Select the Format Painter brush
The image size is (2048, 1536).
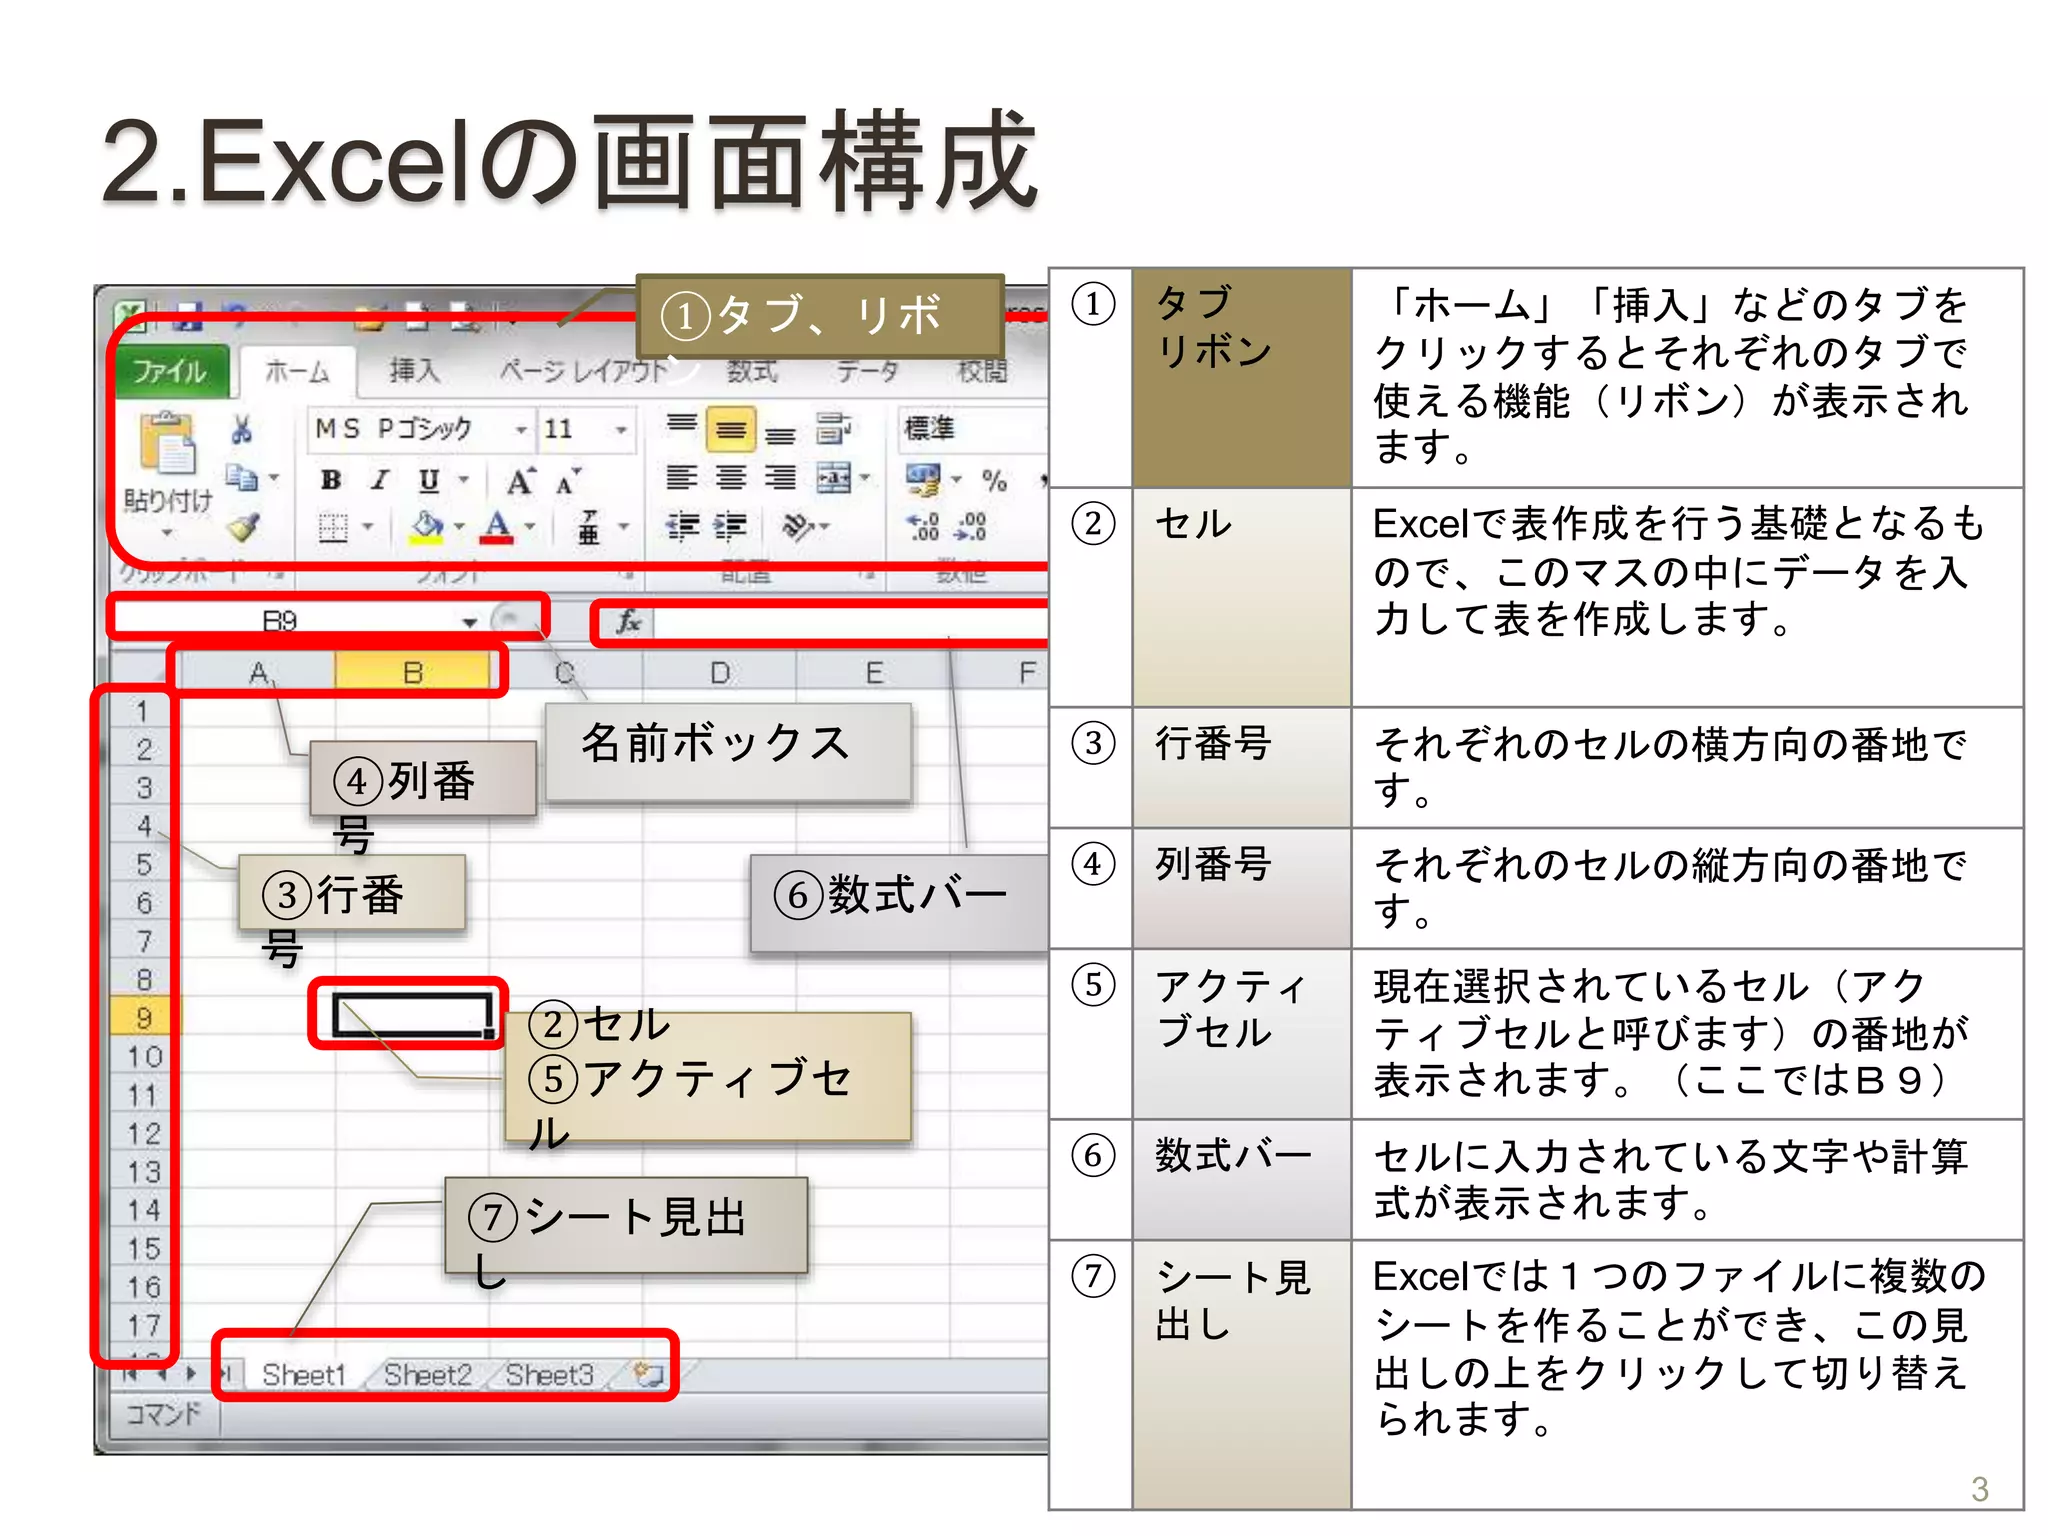243,526
